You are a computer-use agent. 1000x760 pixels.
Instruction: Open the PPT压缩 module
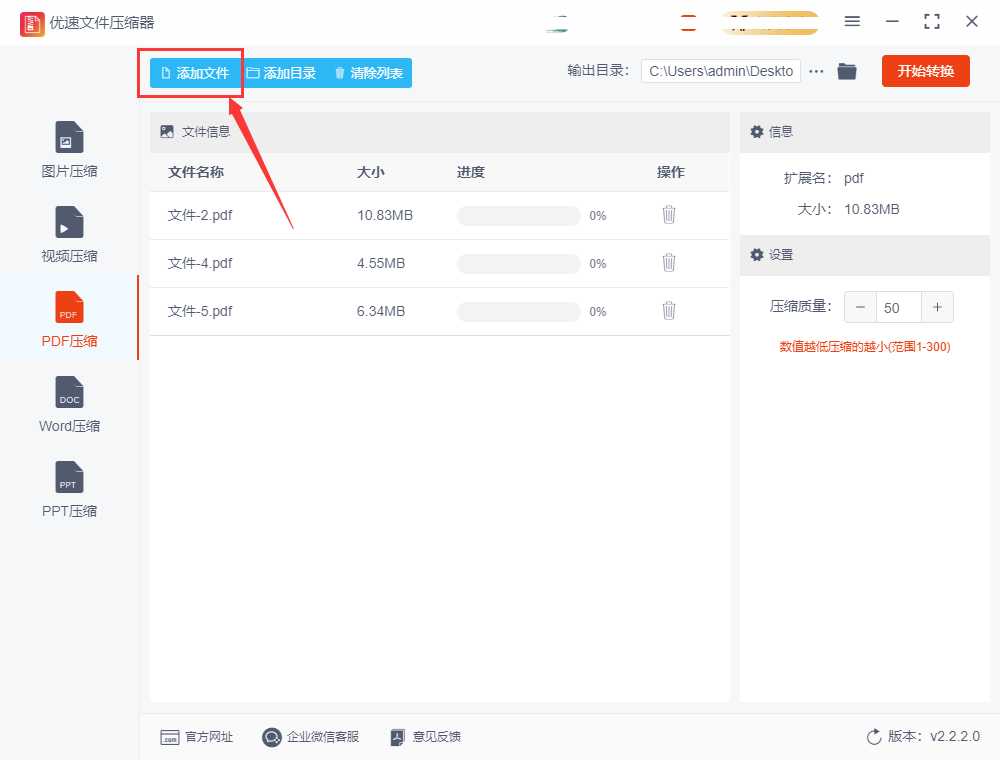pos(69,489)
